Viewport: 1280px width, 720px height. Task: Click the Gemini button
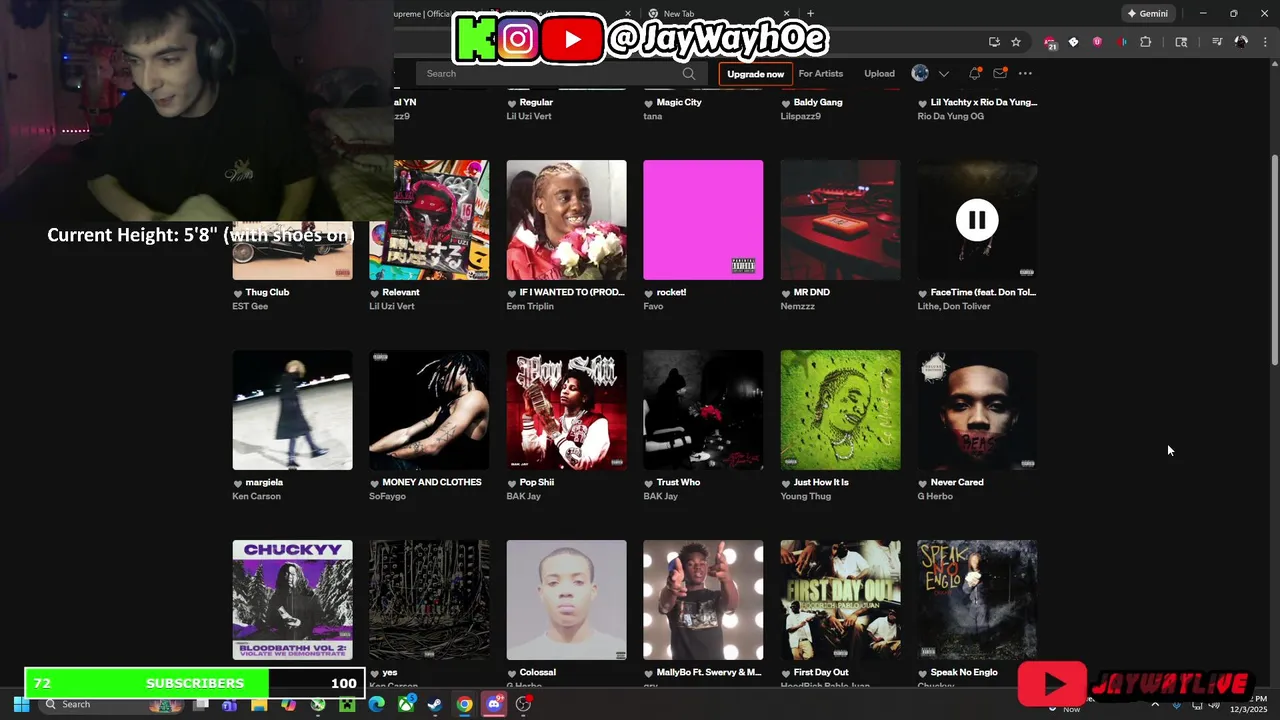coord(1147,14)
